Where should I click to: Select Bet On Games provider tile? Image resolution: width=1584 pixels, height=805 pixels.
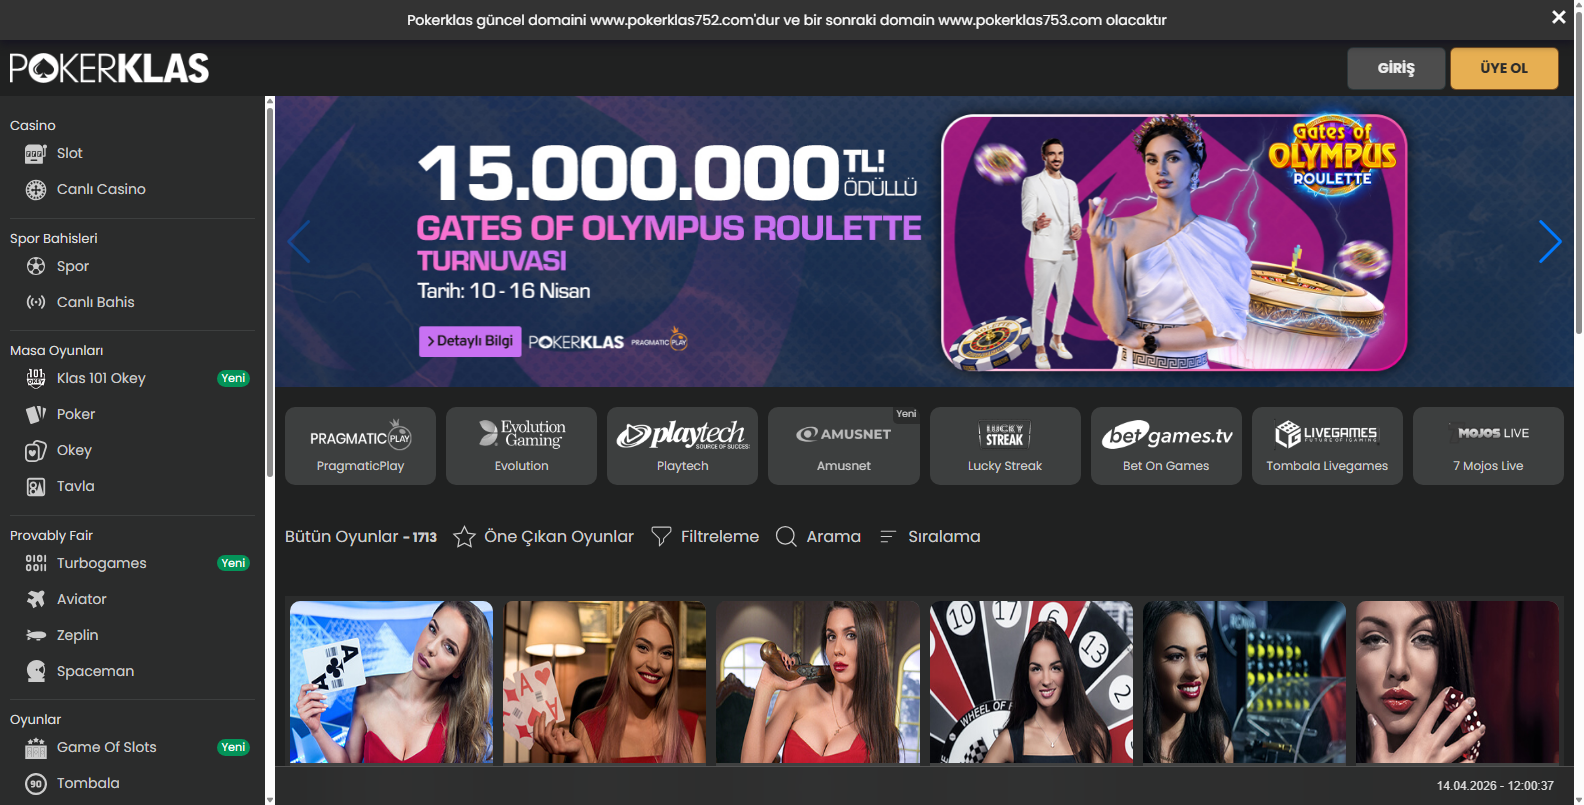pyautogui.click(x=1166, y=446)
